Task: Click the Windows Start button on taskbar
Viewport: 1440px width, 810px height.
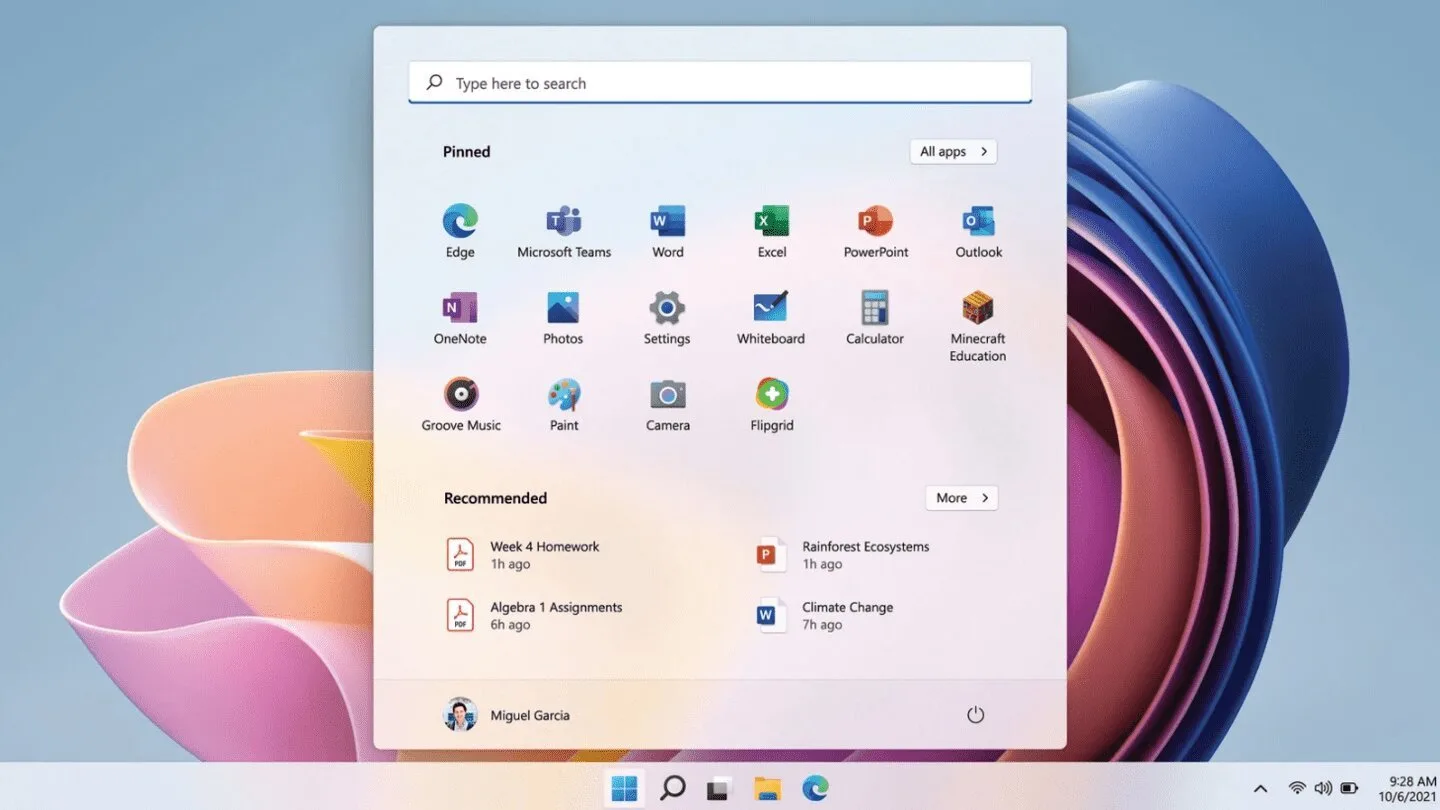Action: (x=625, y=788)
